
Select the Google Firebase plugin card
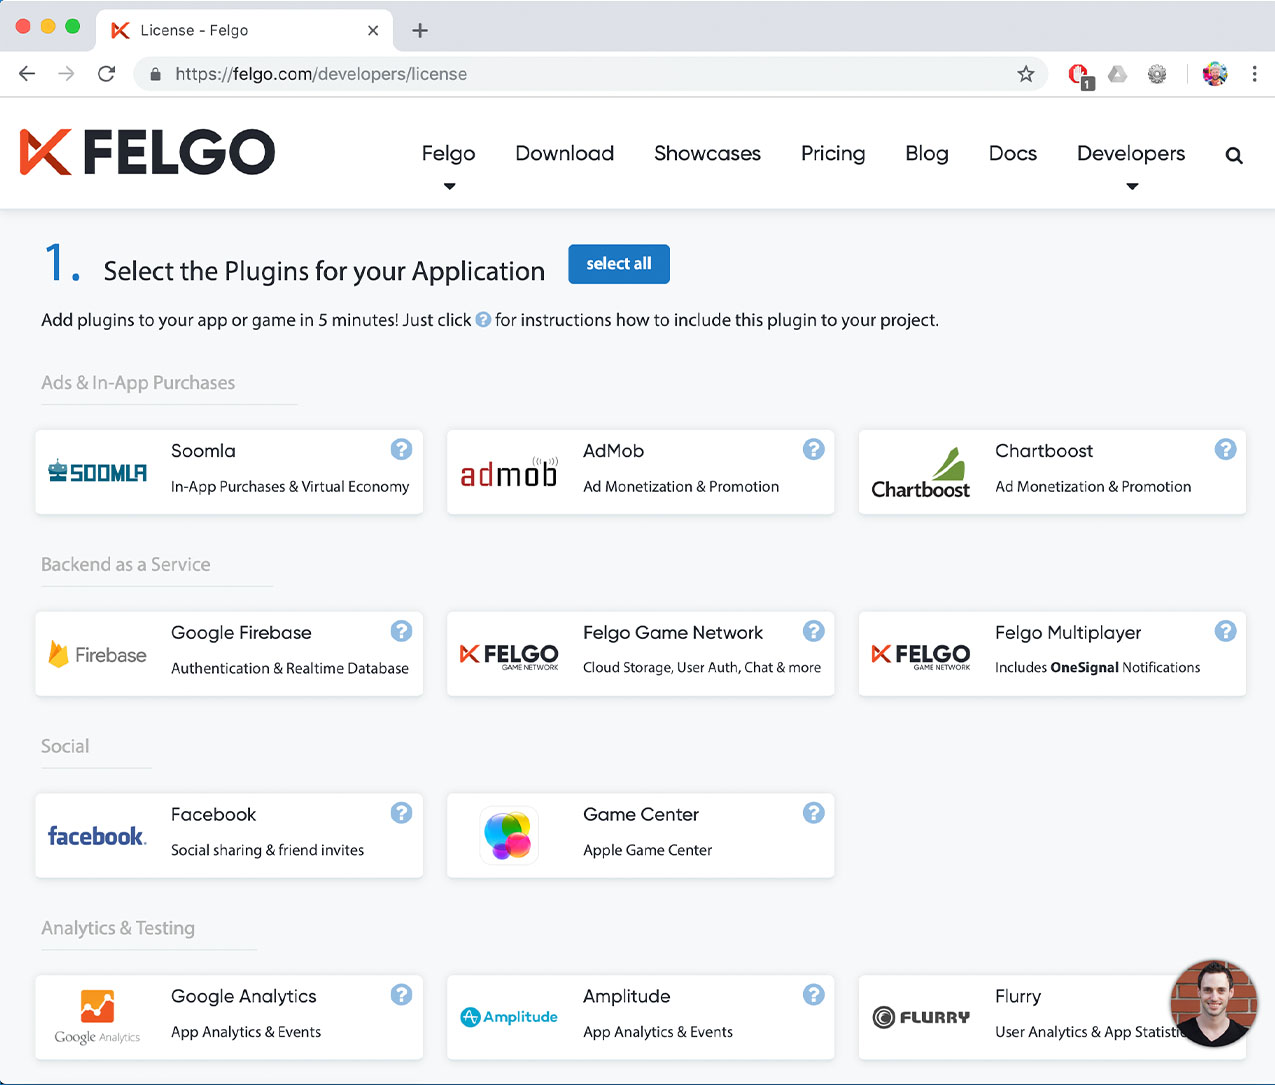click(x=229, y=654)
